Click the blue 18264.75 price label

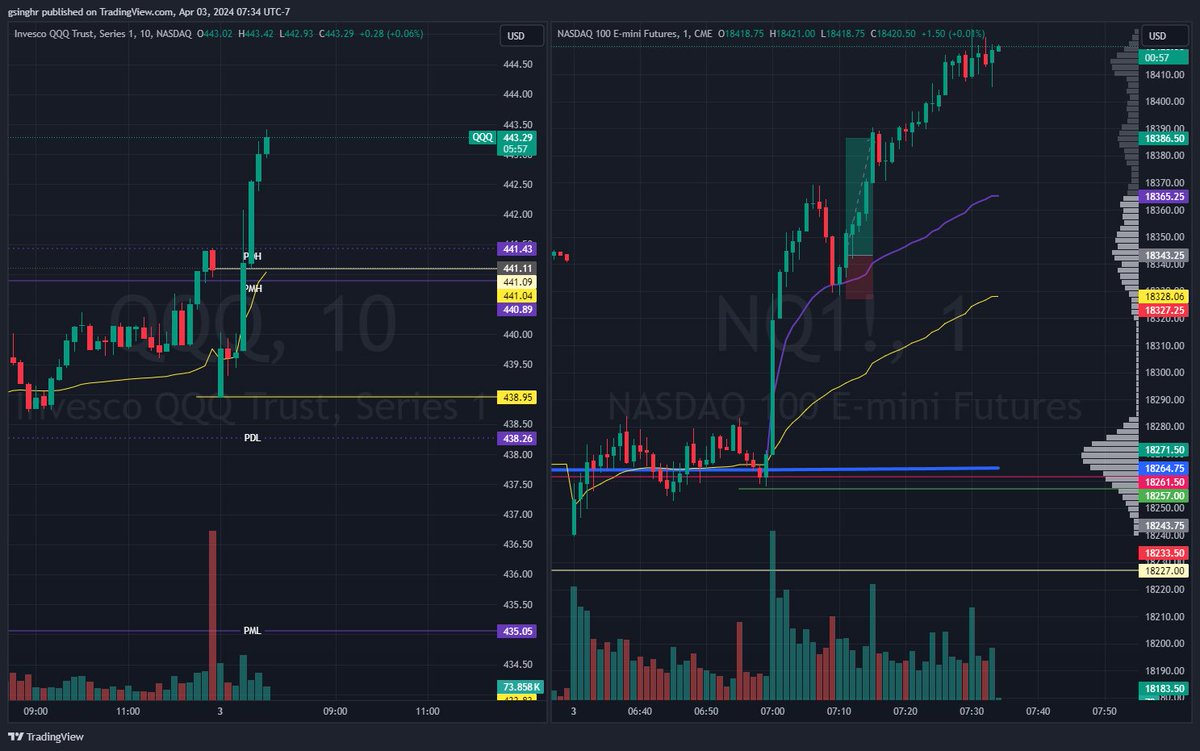click(1163, 468)
